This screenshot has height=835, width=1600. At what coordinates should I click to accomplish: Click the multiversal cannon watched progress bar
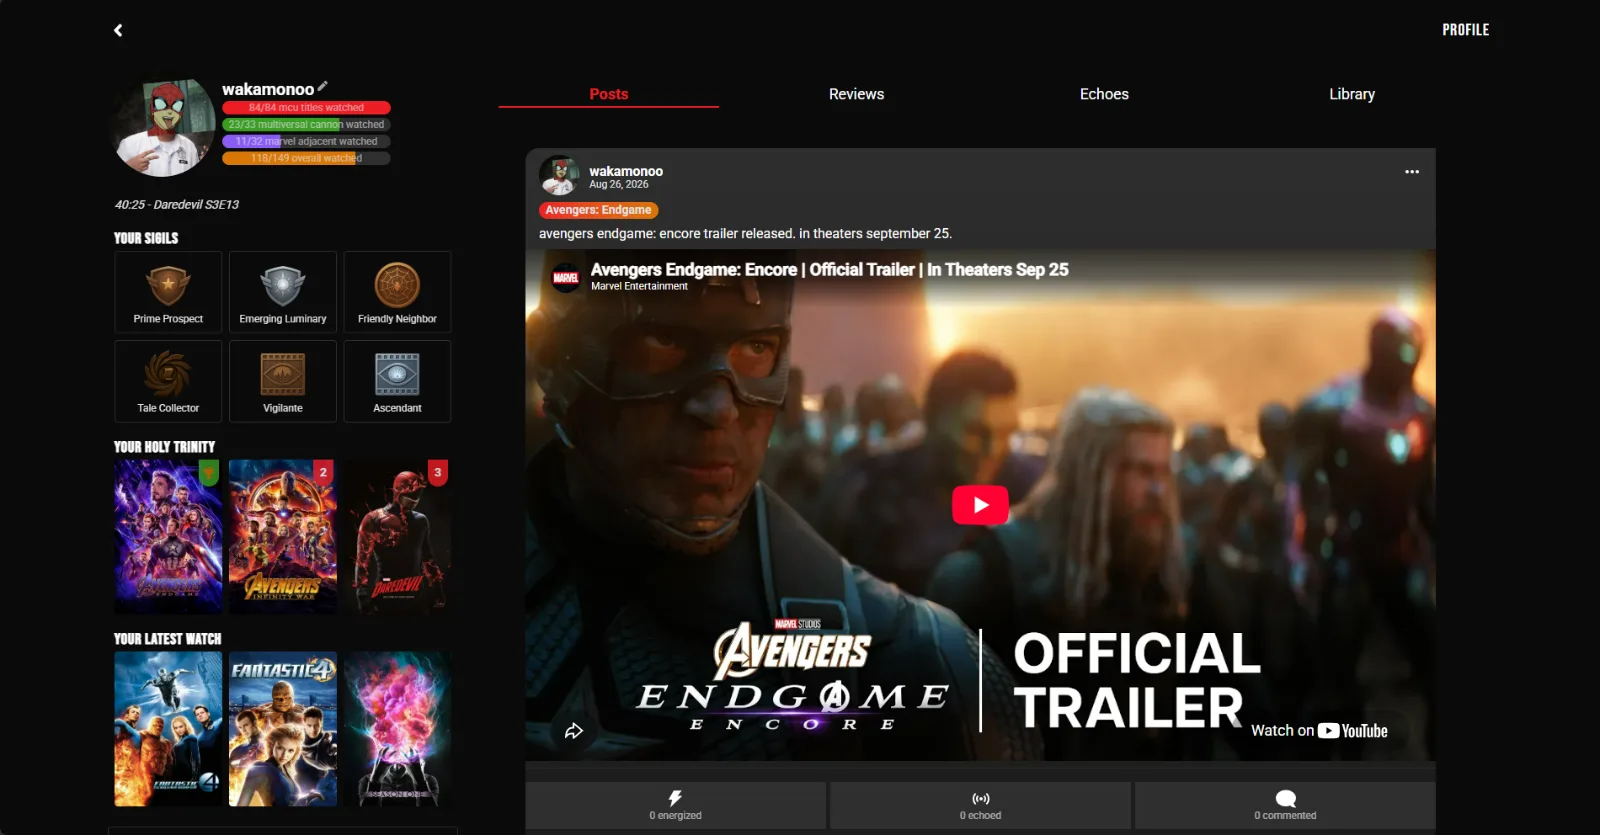(x=306, y=124)
